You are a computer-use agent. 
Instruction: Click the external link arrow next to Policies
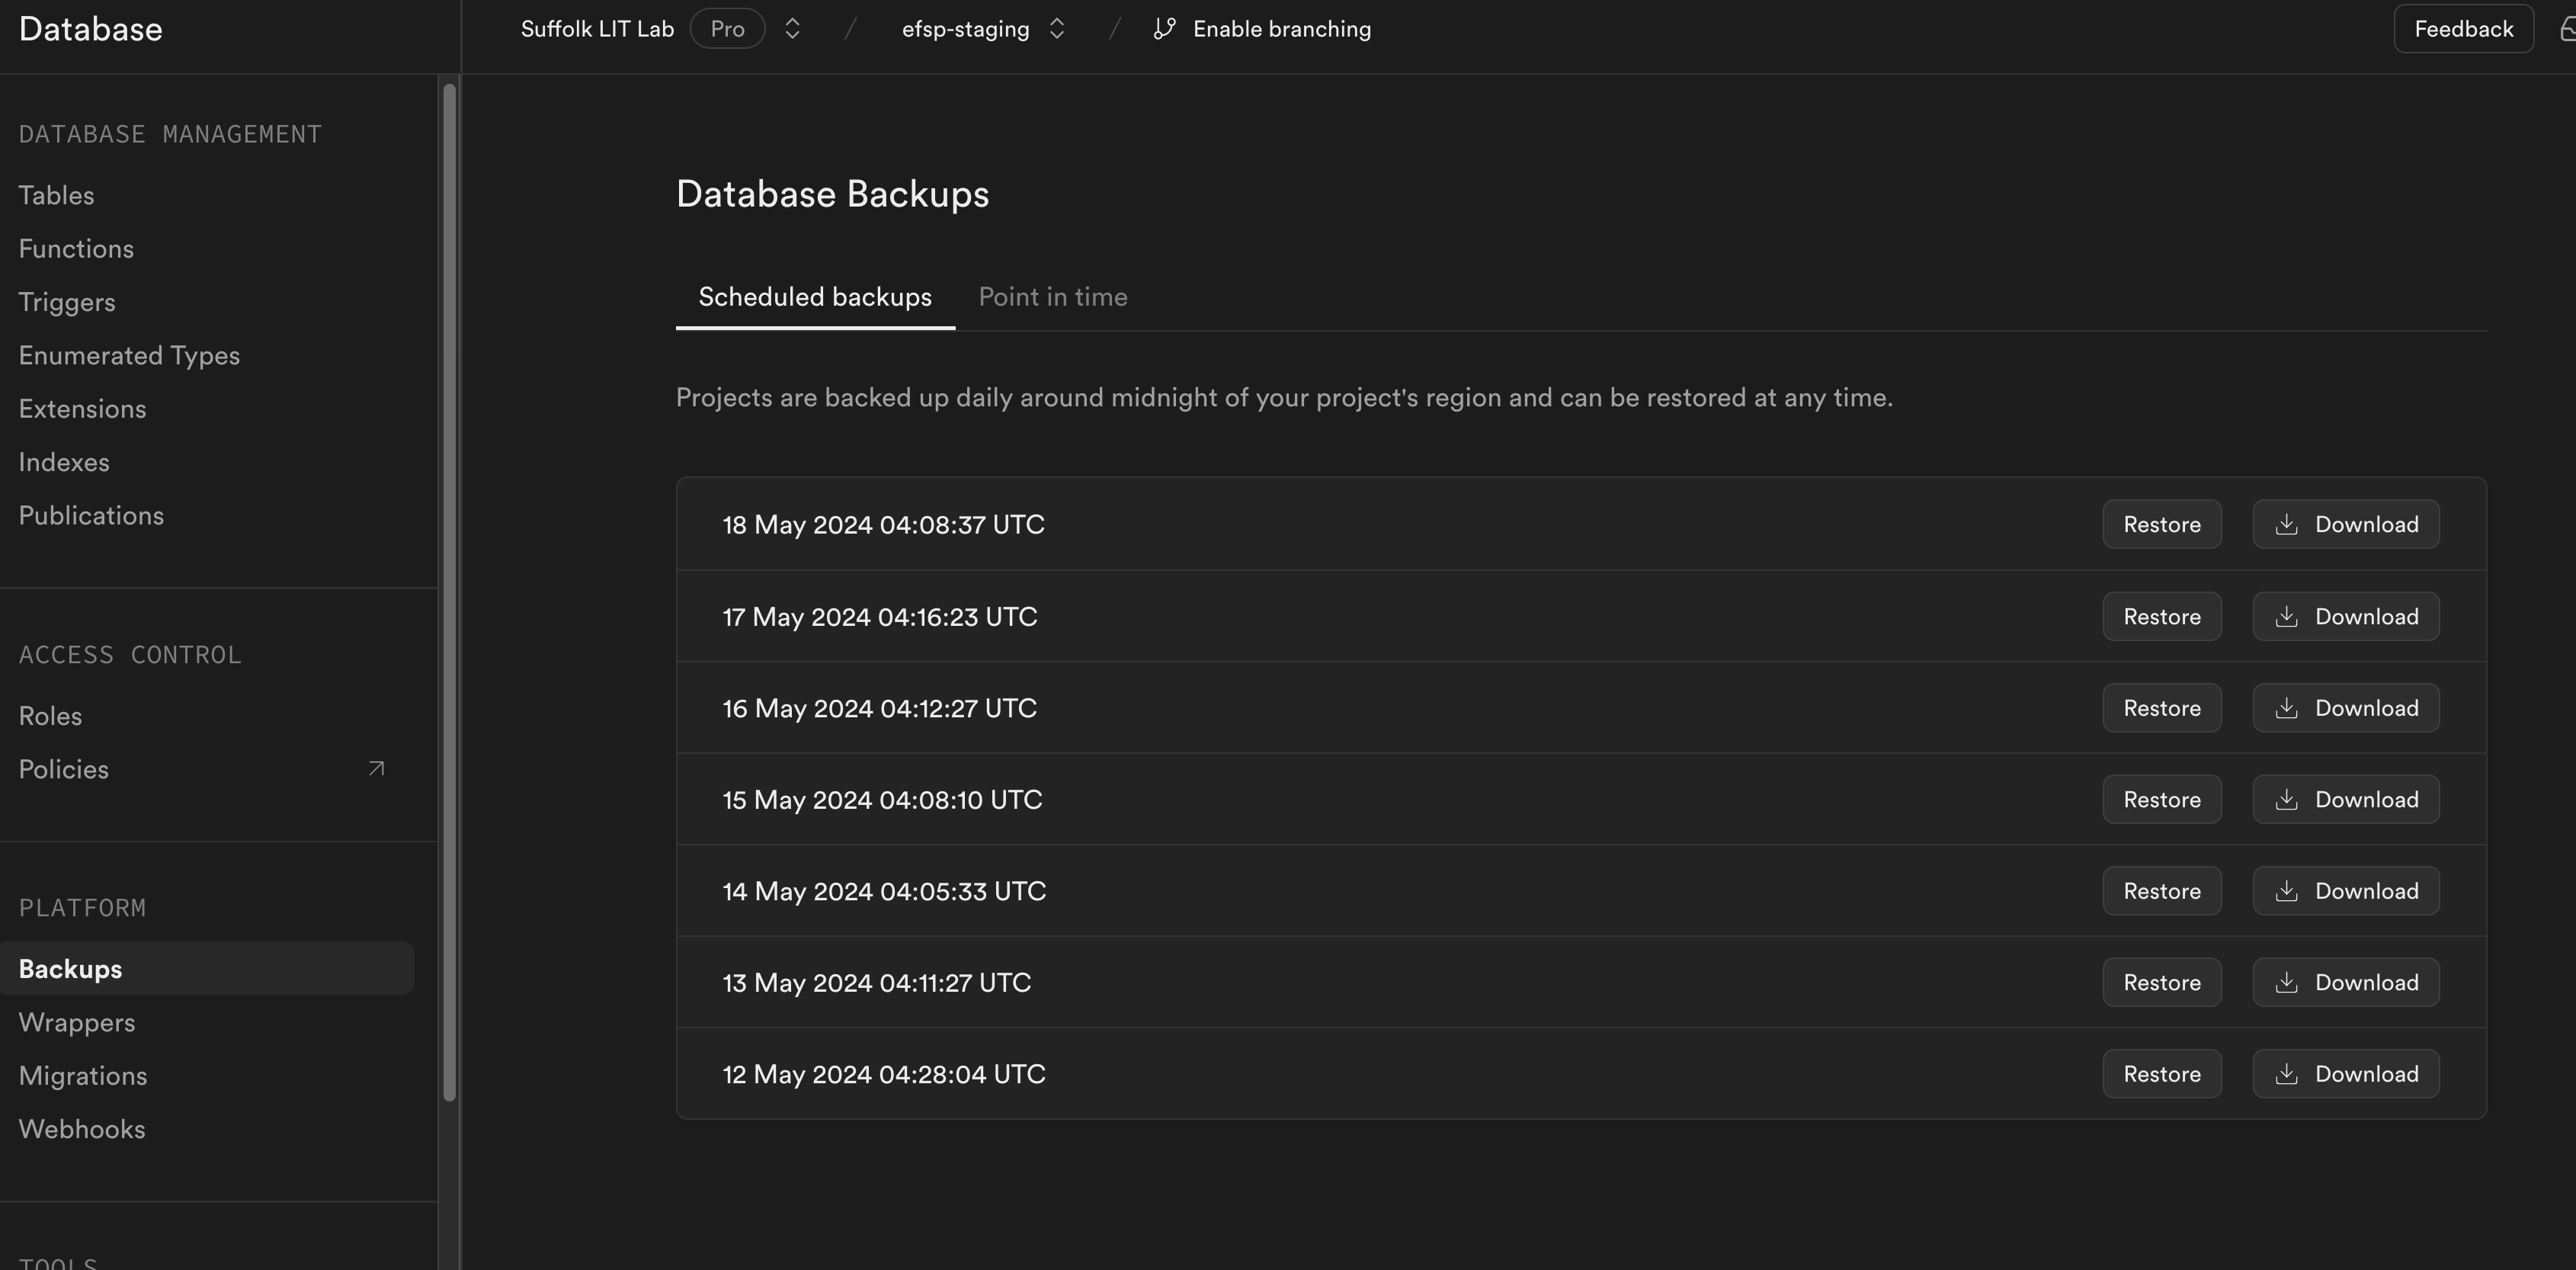(376, 769)
